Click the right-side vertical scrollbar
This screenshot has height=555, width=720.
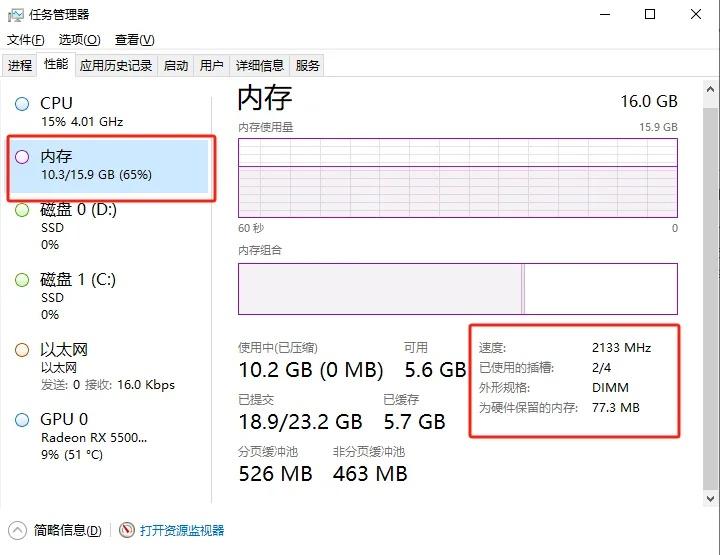coord(710,300)
